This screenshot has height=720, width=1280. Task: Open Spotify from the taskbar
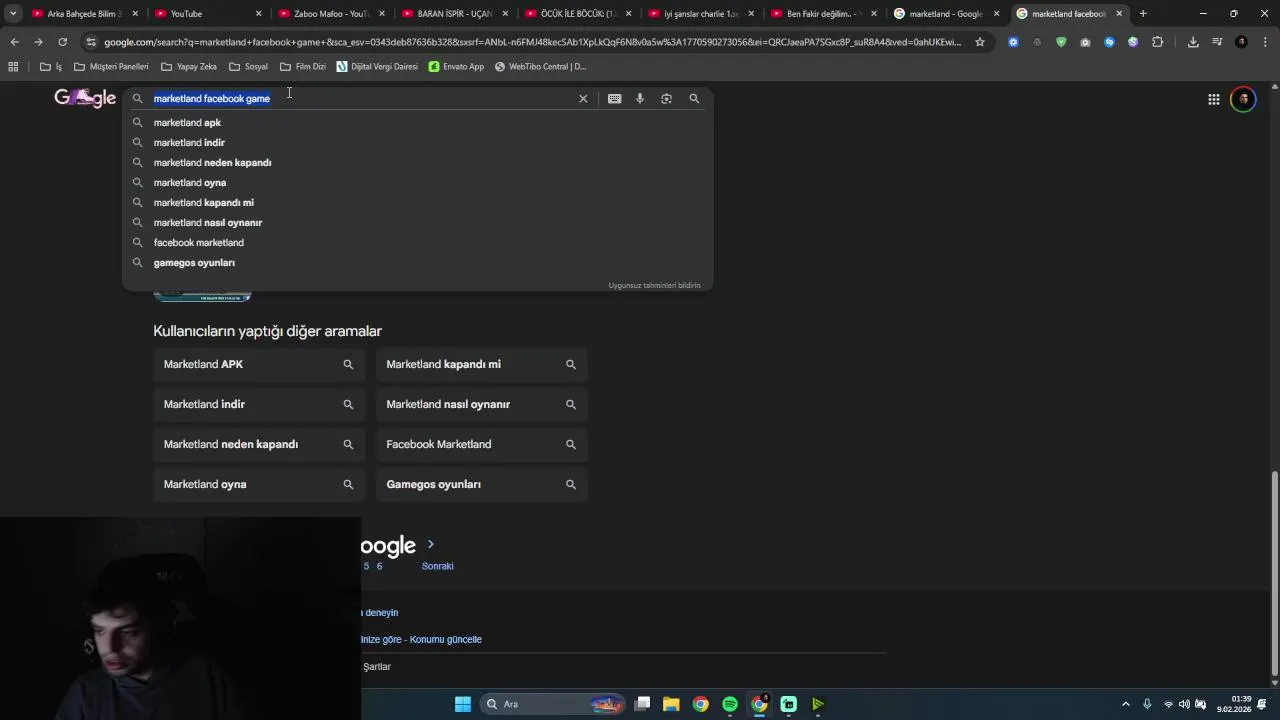730,704
